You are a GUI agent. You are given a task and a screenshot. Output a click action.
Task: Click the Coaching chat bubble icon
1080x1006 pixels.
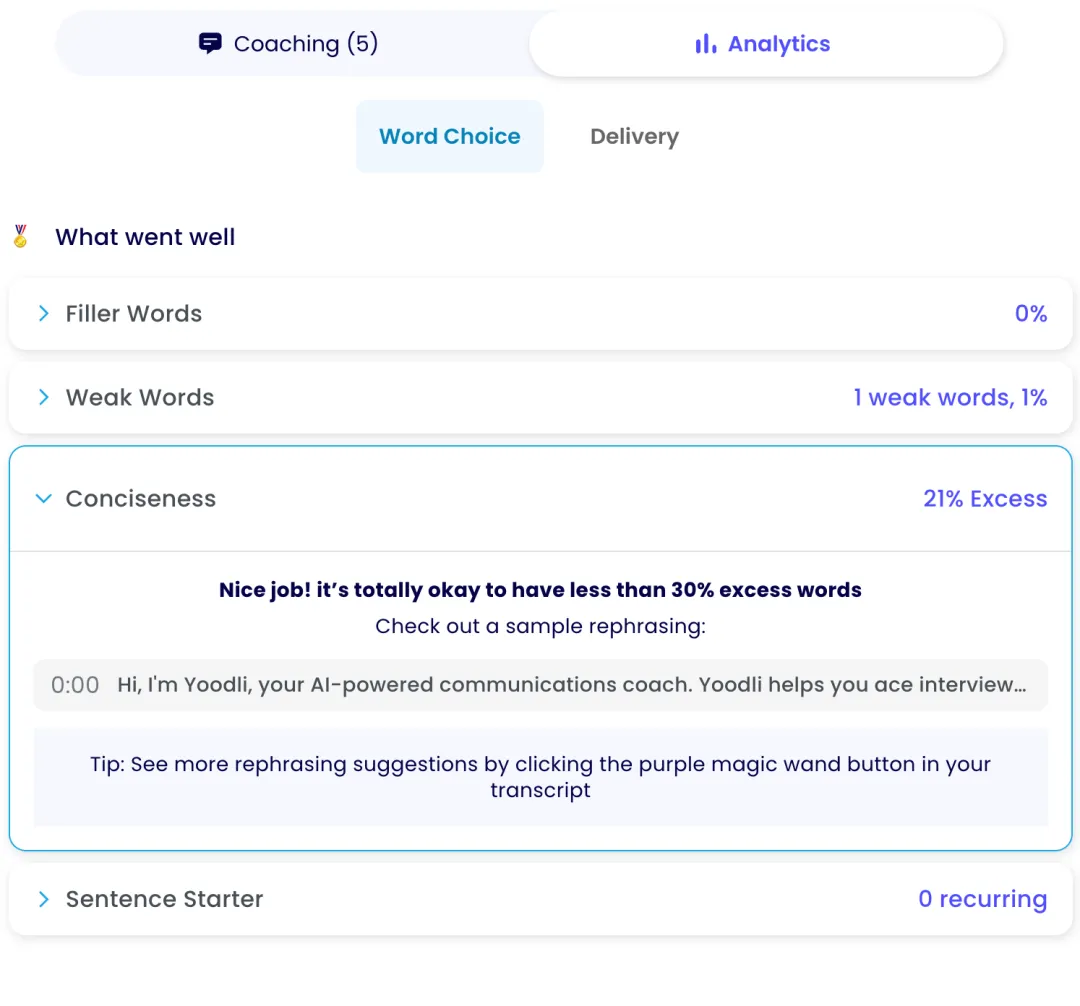[210, 43]
